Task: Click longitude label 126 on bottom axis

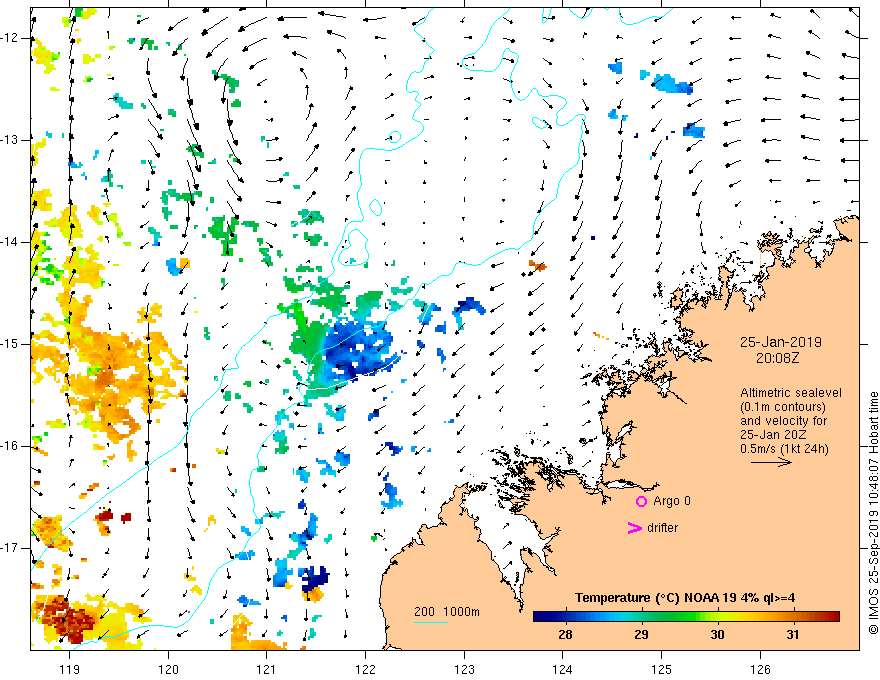Action: click(760, 669)
